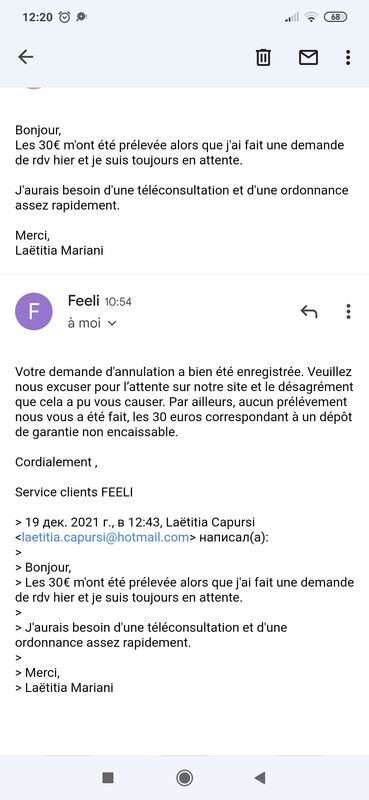Open the laetitia.capursi@hotmail.com email link
This screenshot has width=369, height=800.
pos(105,537)
